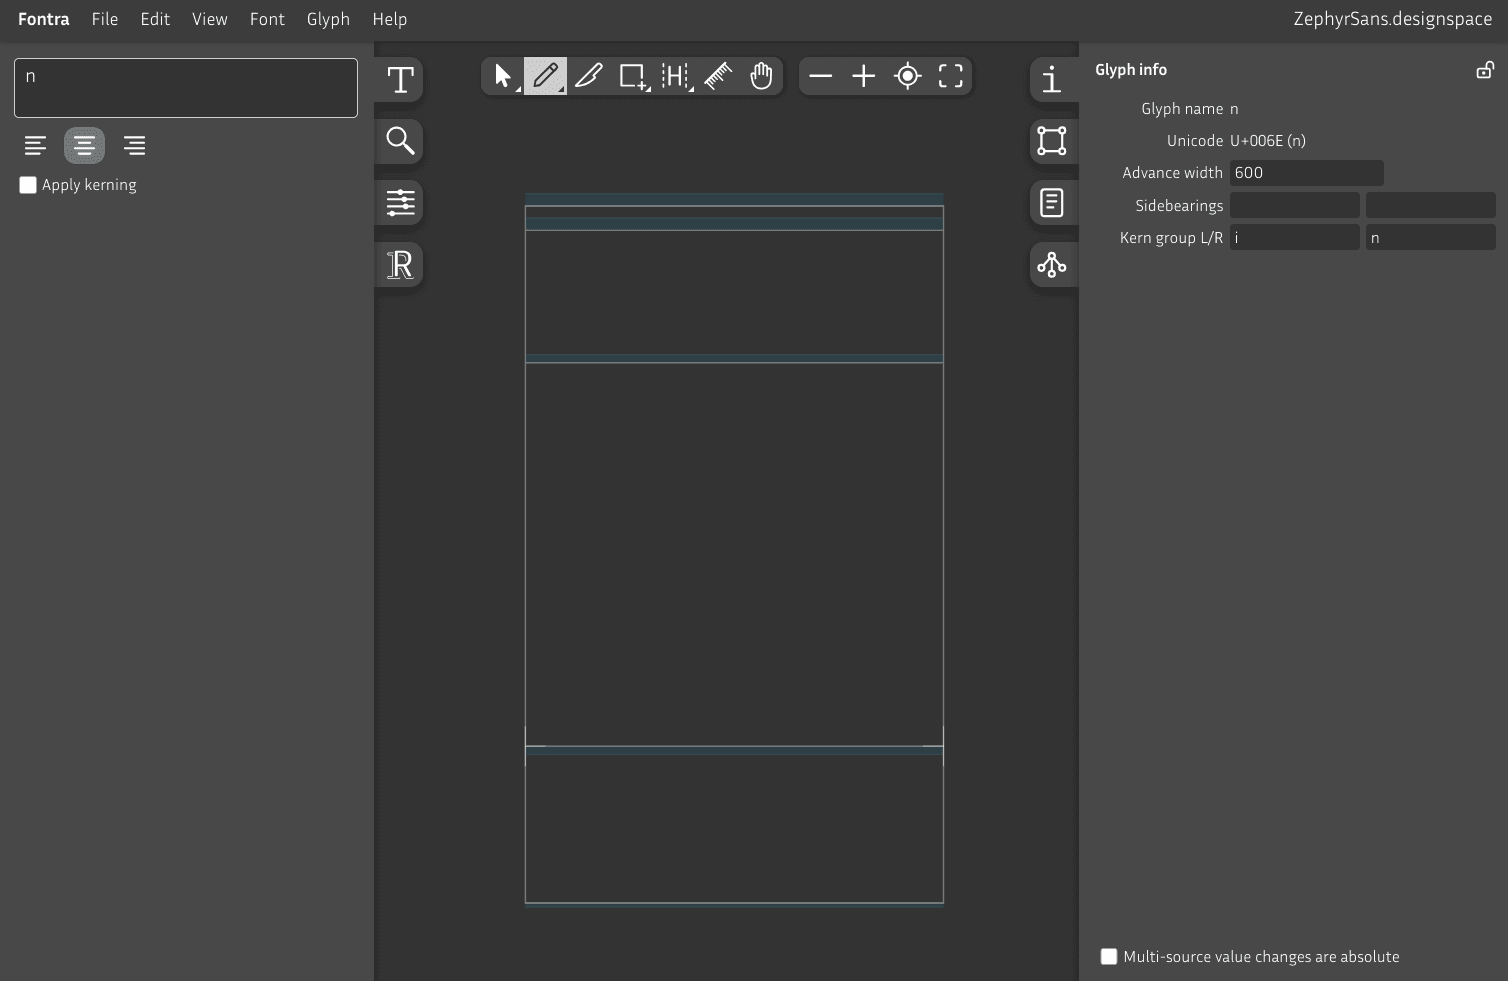This screenshot has height=981, width=1508.
Task: Select the Shape tool
Action: [x=632, y=75]
